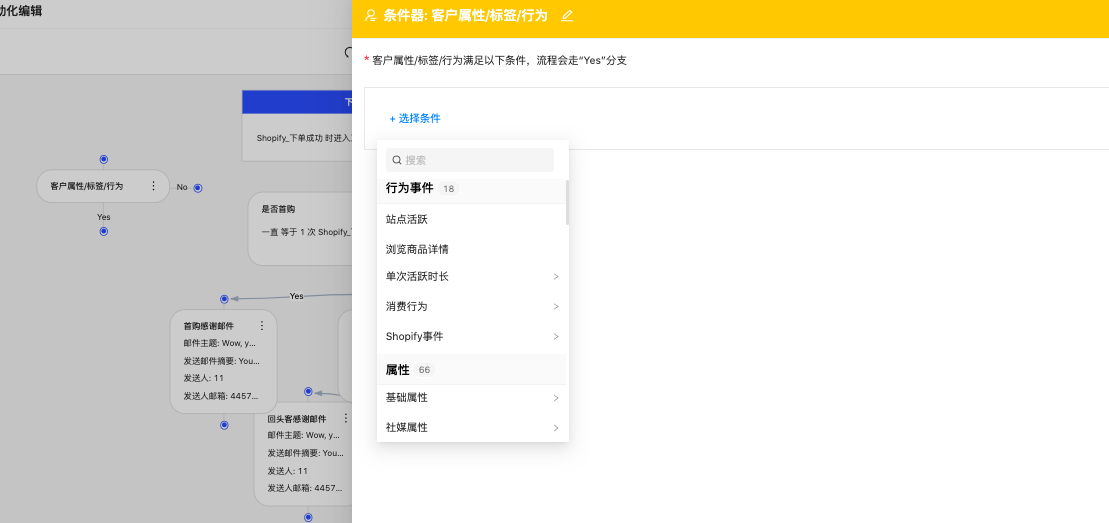
Task: Click the + 选择条件 link
Action: 415,118
